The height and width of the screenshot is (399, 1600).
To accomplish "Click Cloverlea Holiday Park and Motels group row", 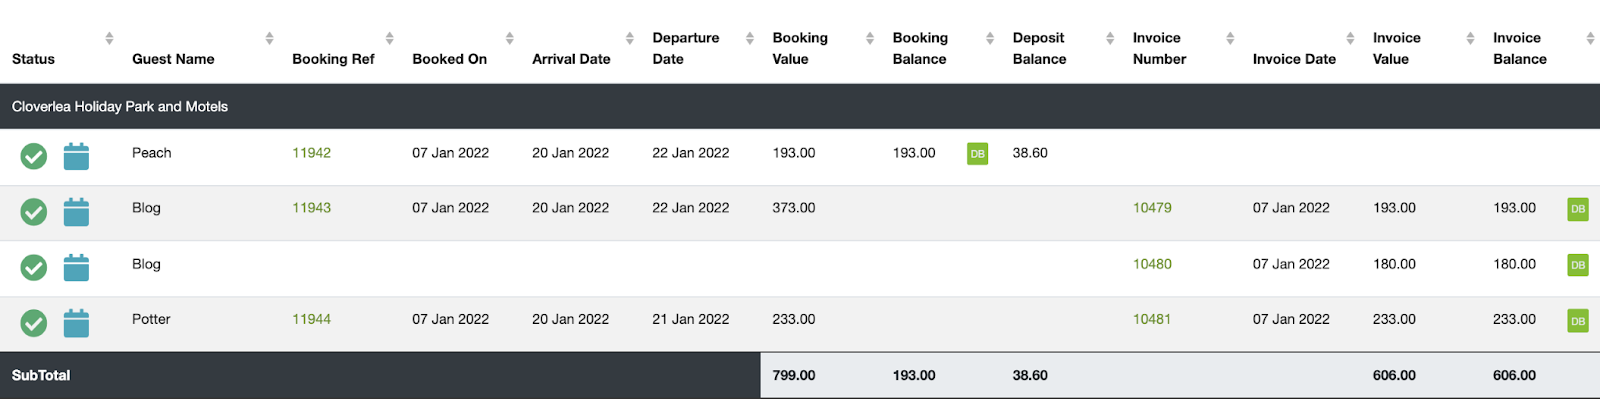I will click(x=800, y=106).
